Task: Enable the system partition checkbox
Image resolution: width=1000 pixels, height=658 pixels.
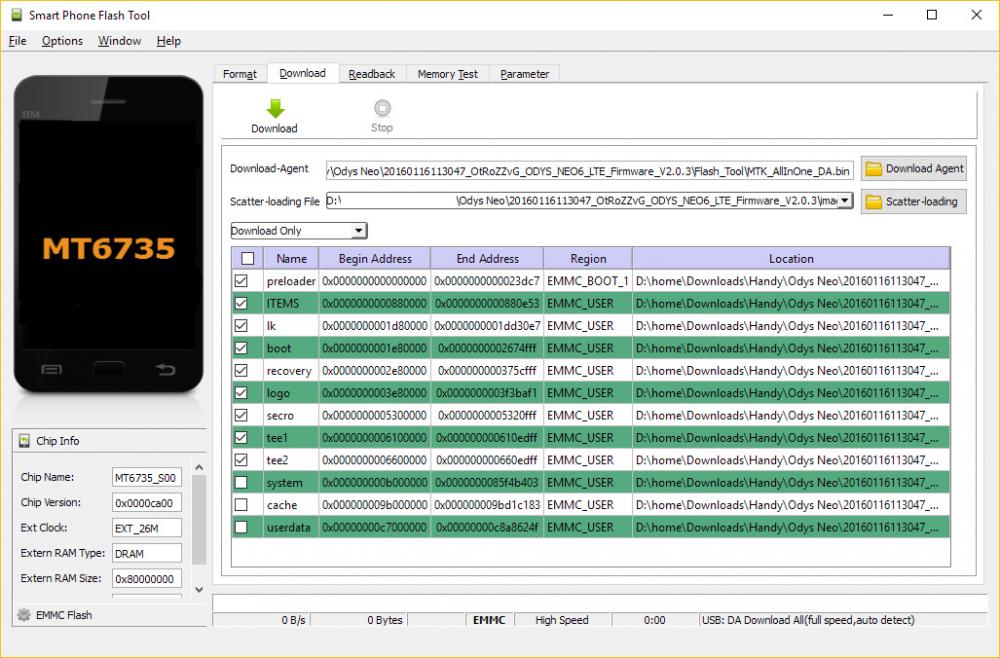Action: click(241, 483)
